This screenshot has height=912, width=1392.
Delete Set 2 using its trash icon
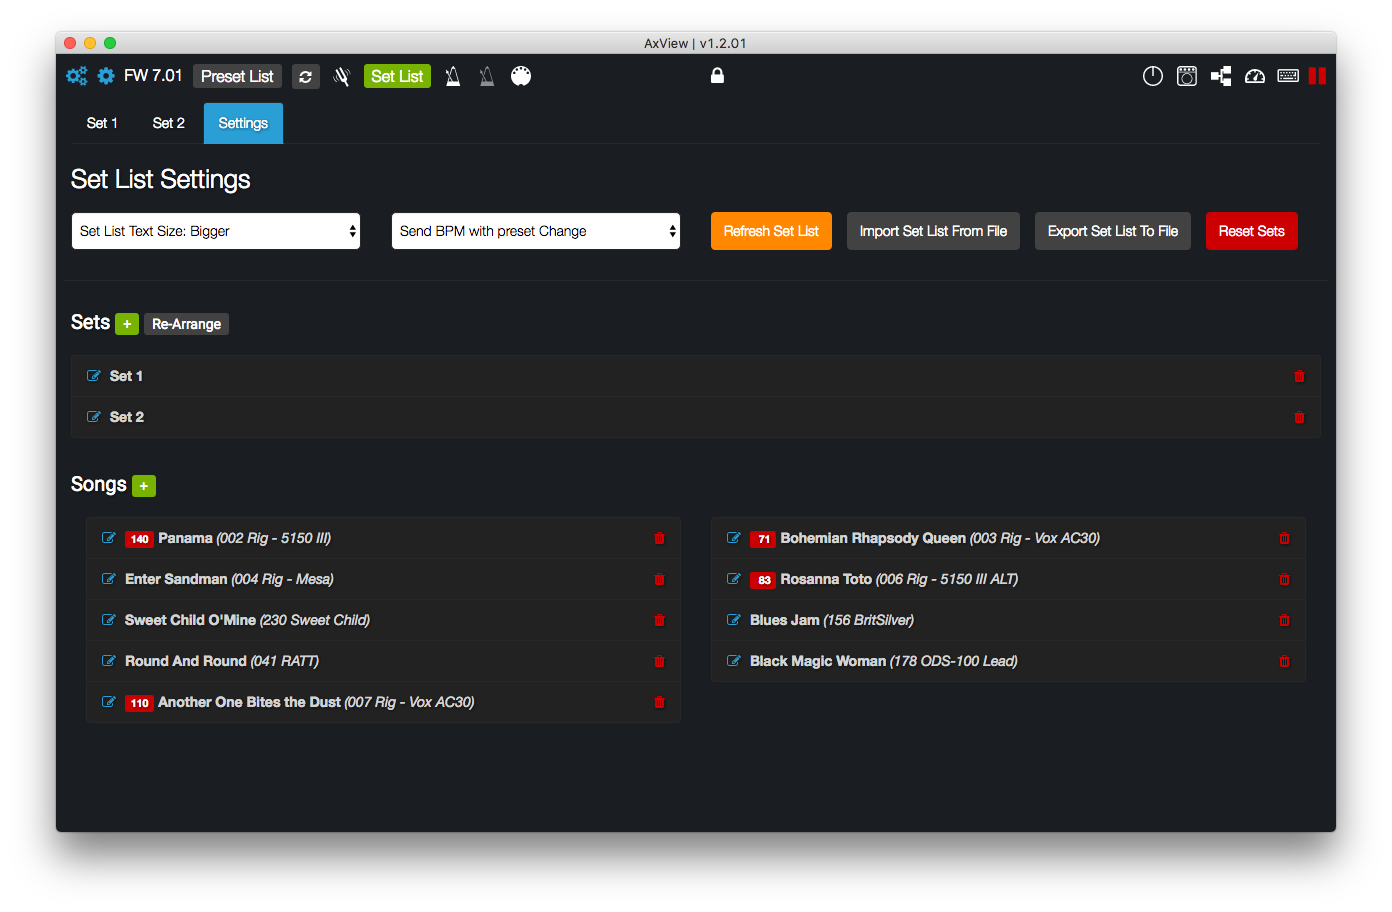(x=1300, y=417)
